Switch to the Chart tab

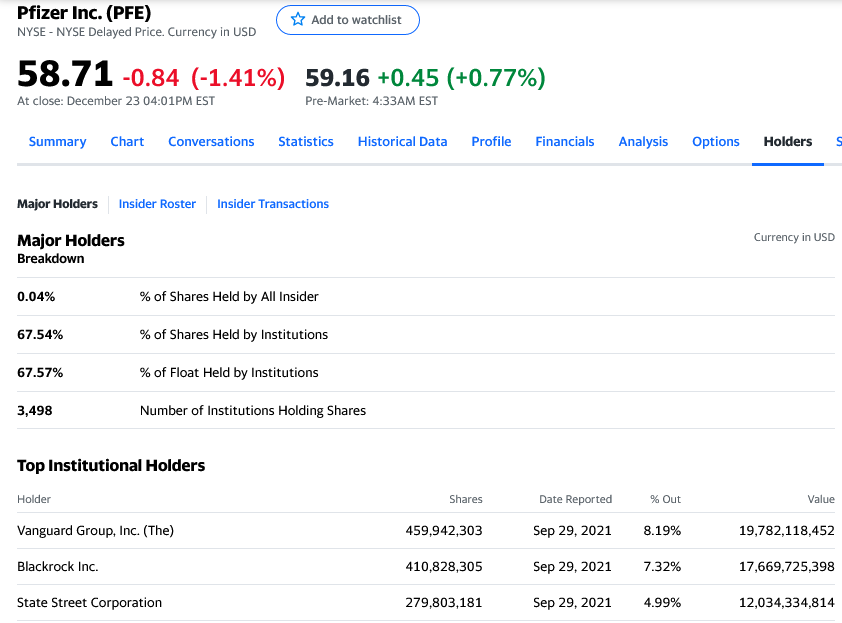[127, 142]
